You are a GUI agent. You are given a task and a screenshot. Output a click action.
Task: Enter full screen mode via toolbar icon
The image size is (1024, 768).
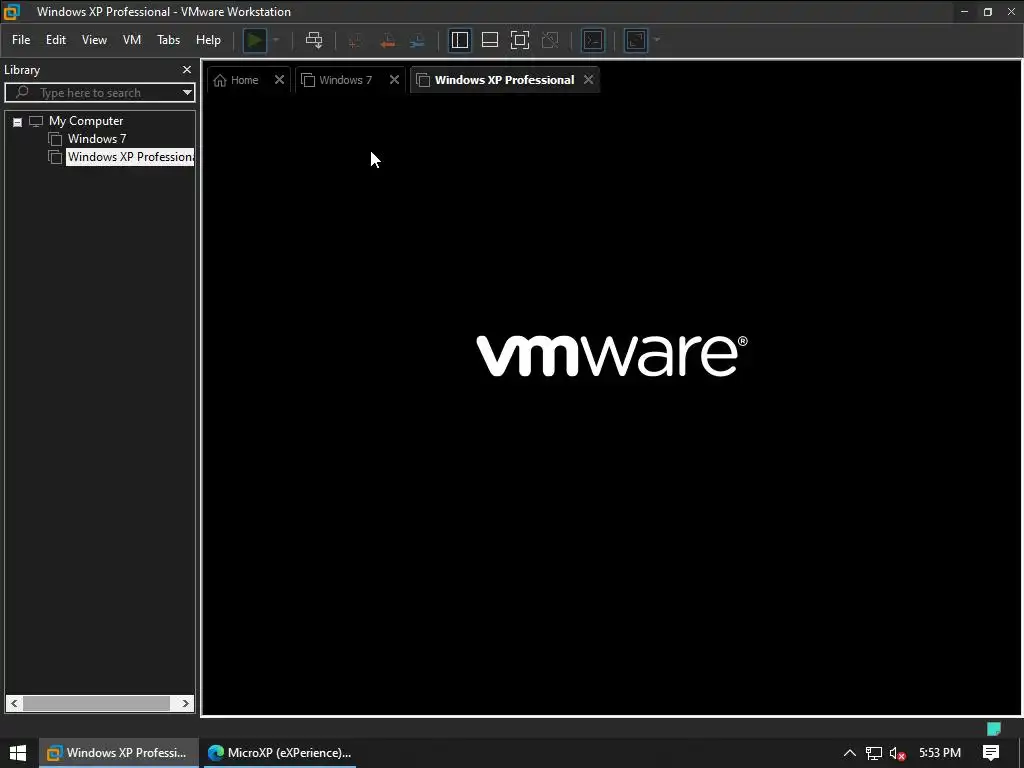click(520, 40)
